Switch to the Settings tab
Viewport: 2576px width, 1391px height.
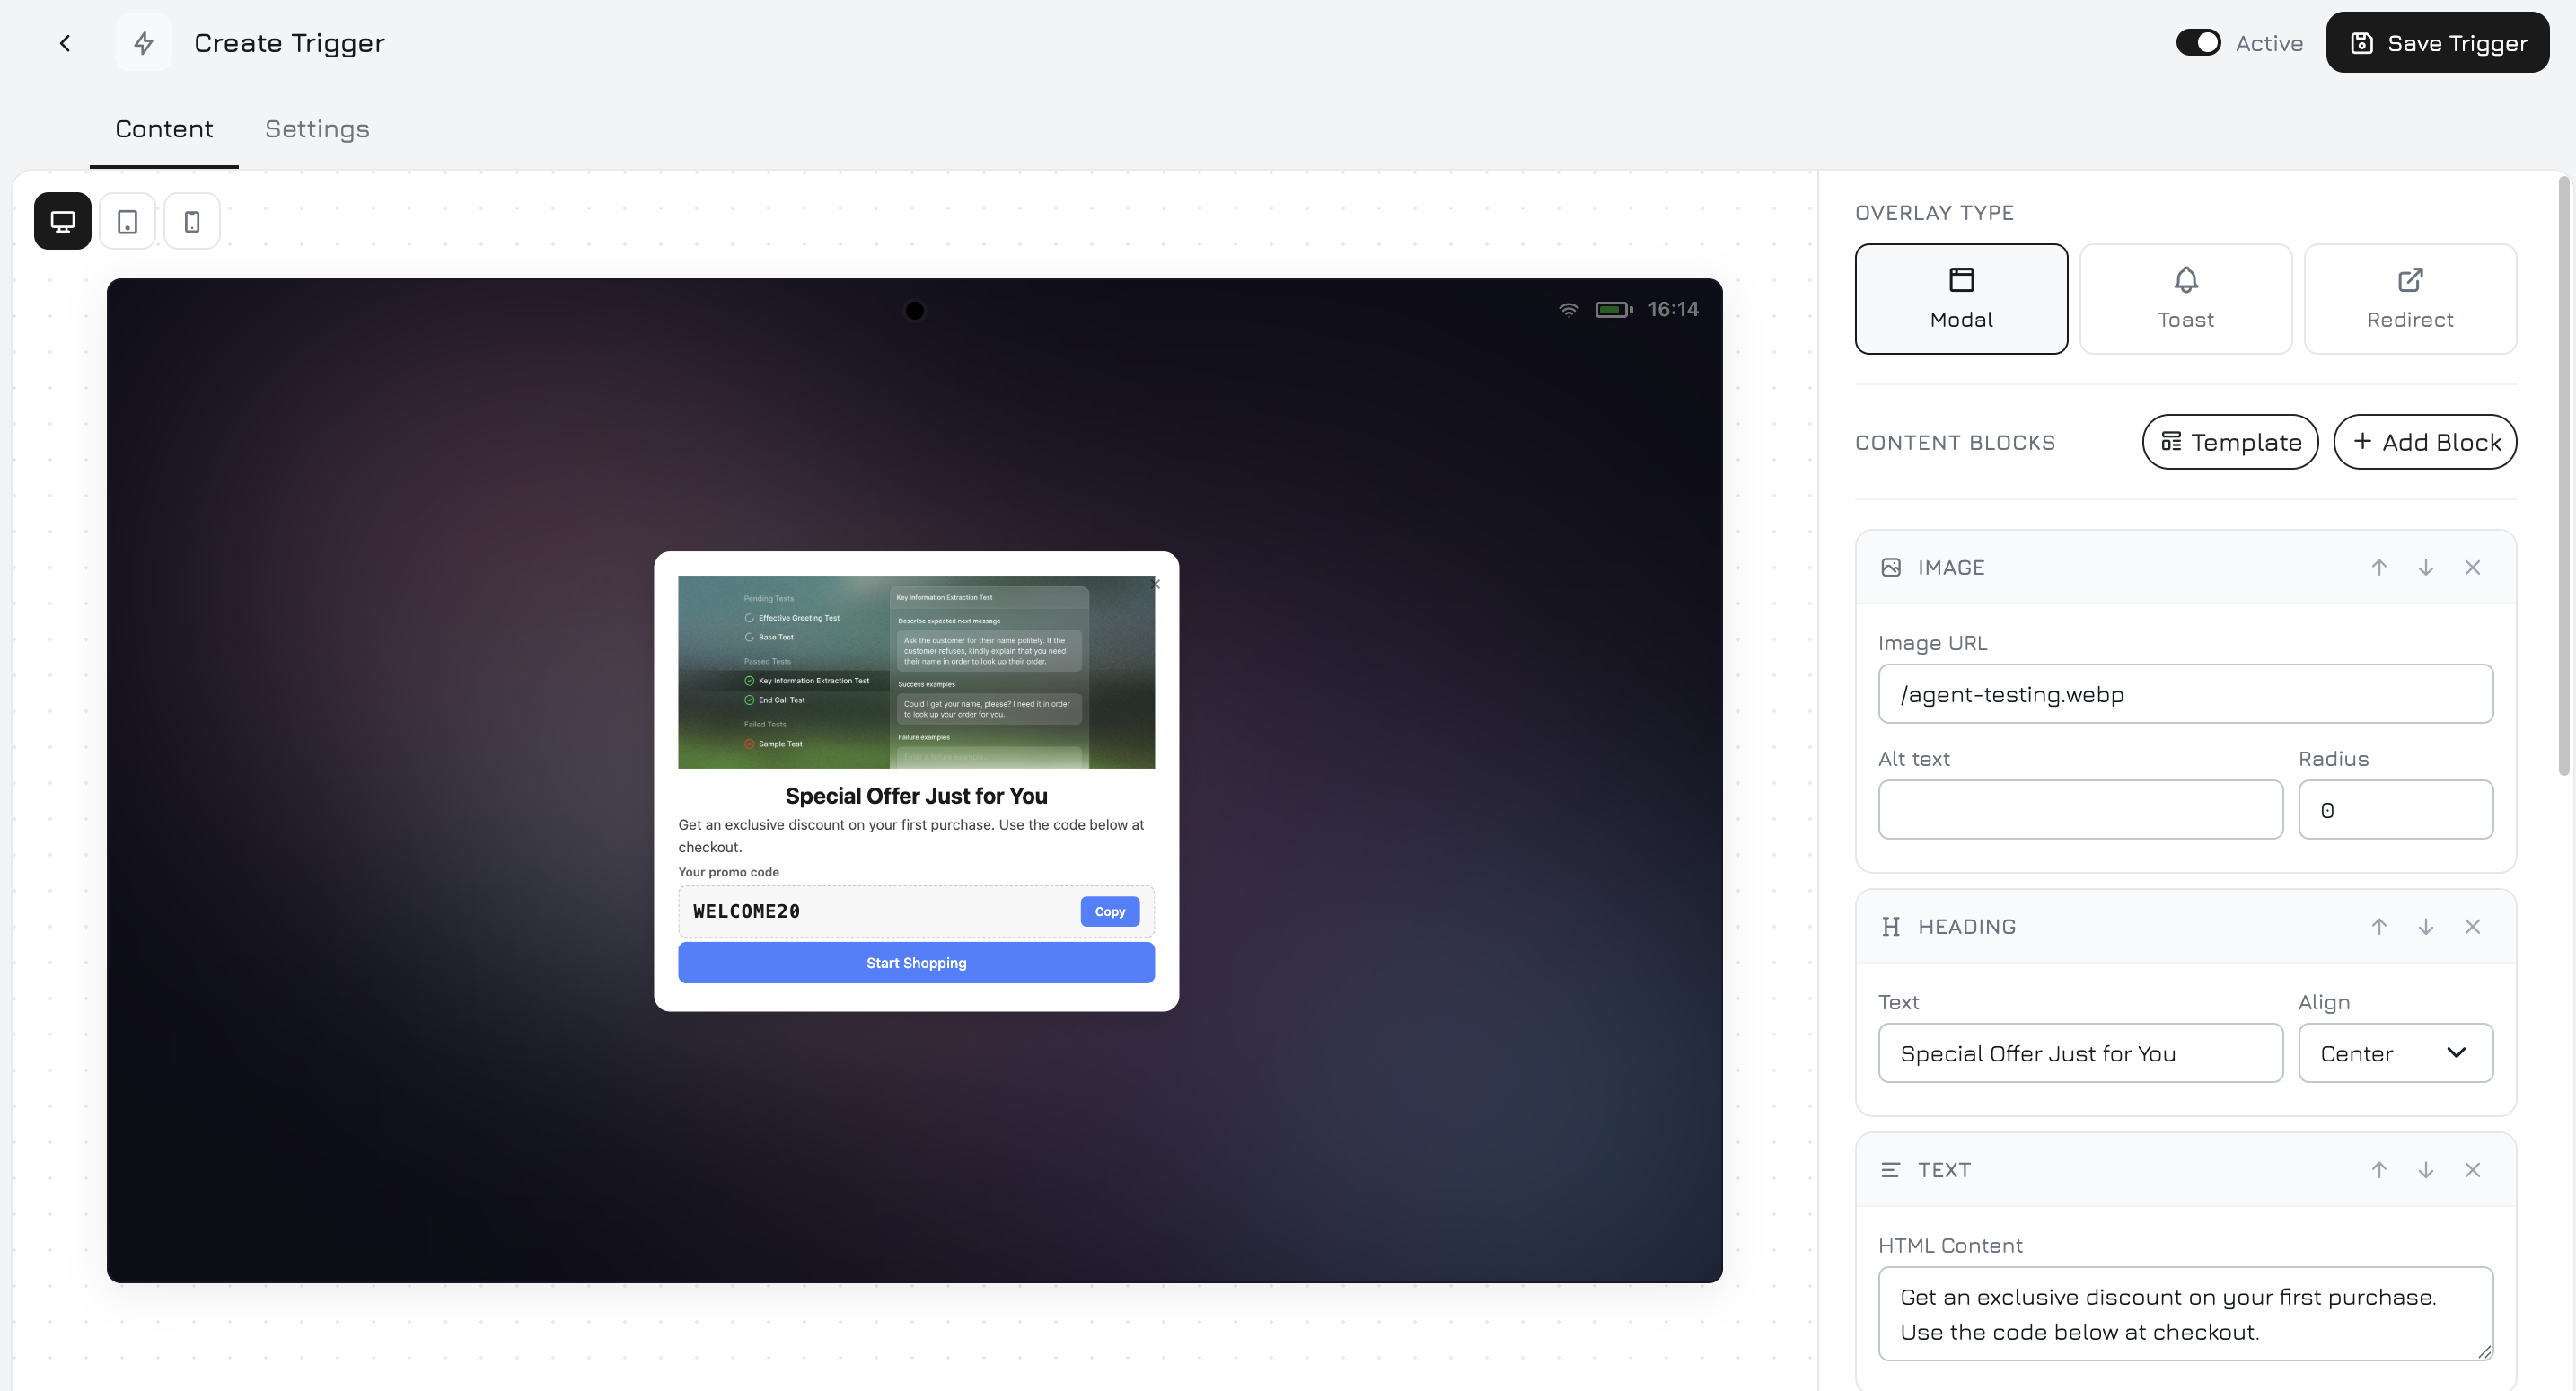(317, 129)
